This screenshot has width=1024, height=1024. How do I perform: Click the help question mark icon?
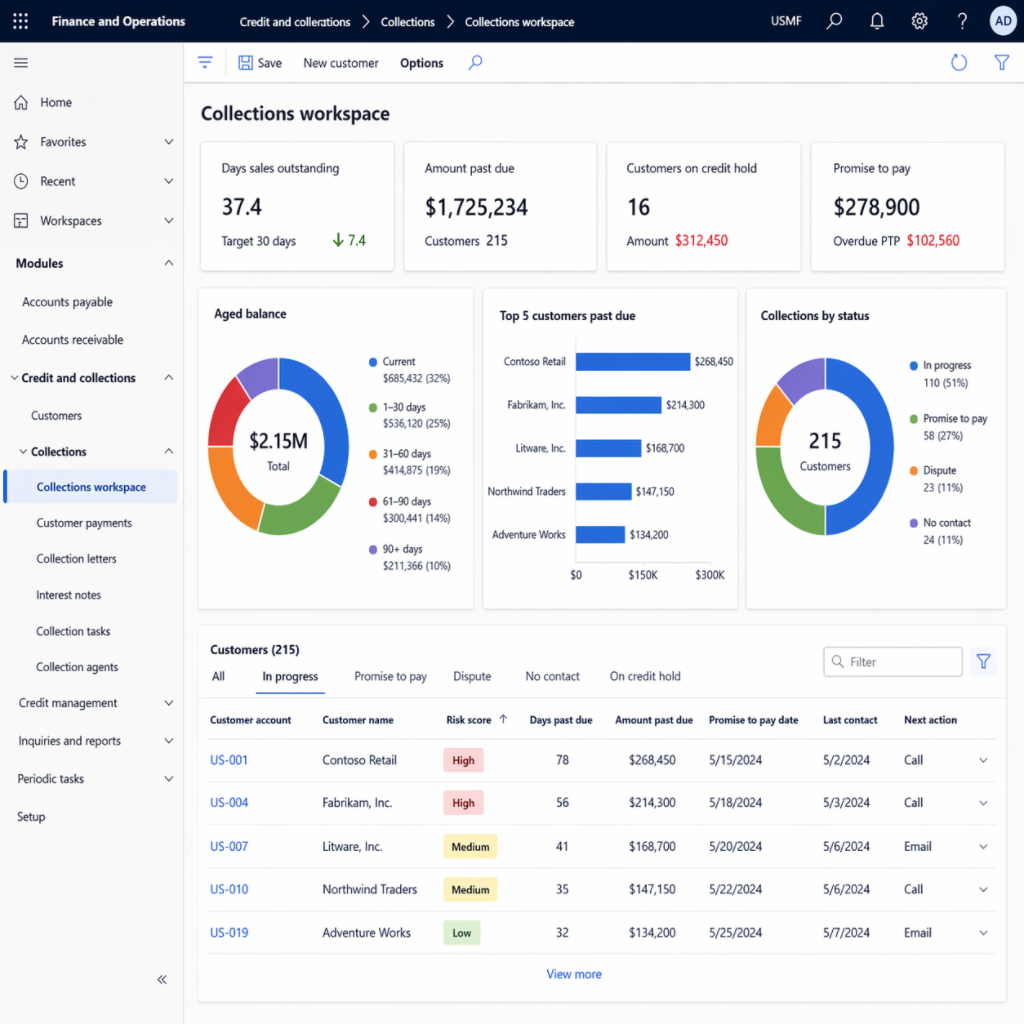point(961,21)
